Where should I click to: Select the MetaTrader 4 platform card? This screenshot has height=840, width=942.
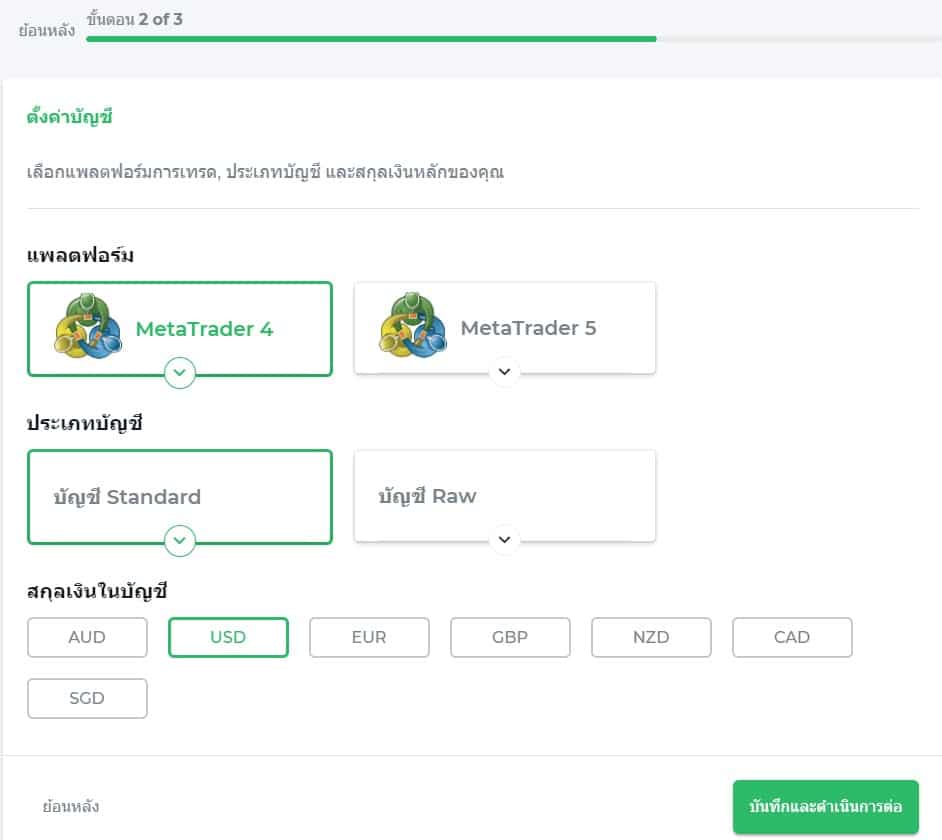pyautogui.click(x=180, y=329)
